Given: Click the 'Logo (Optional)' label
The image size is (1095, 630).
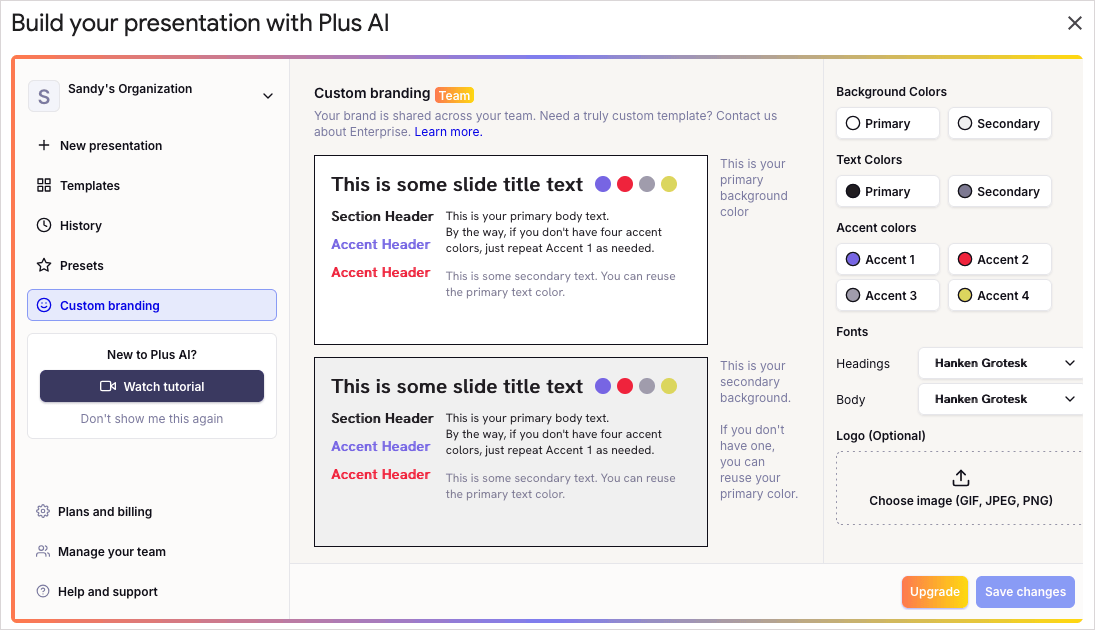Looking at the screenshot, I should pyautogui.click(x=881, y=436).
